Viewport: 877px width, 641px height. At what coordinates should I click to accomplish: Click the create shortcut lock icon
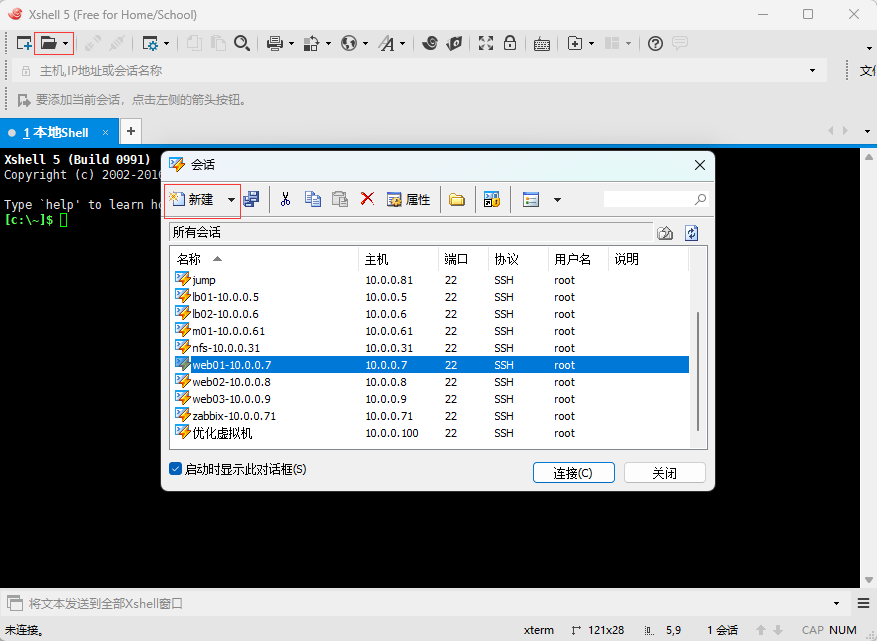(x=492, y=200)
